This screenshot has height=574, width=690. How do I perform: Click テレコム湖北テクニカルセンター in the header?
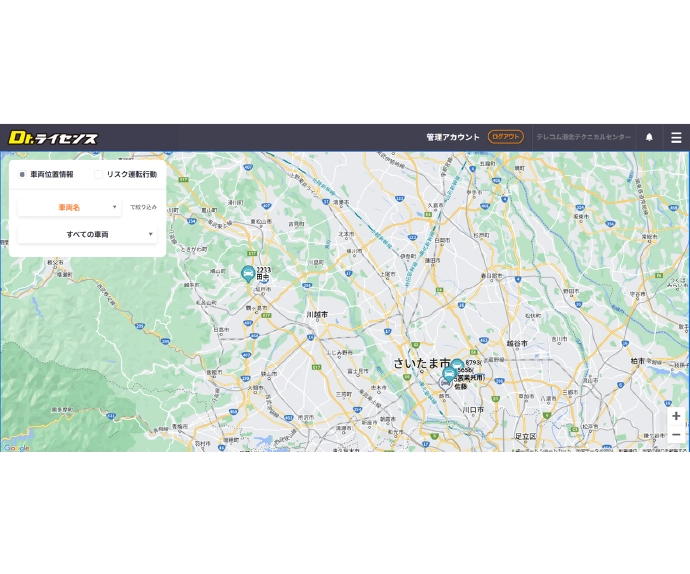(x=583, y=138)
